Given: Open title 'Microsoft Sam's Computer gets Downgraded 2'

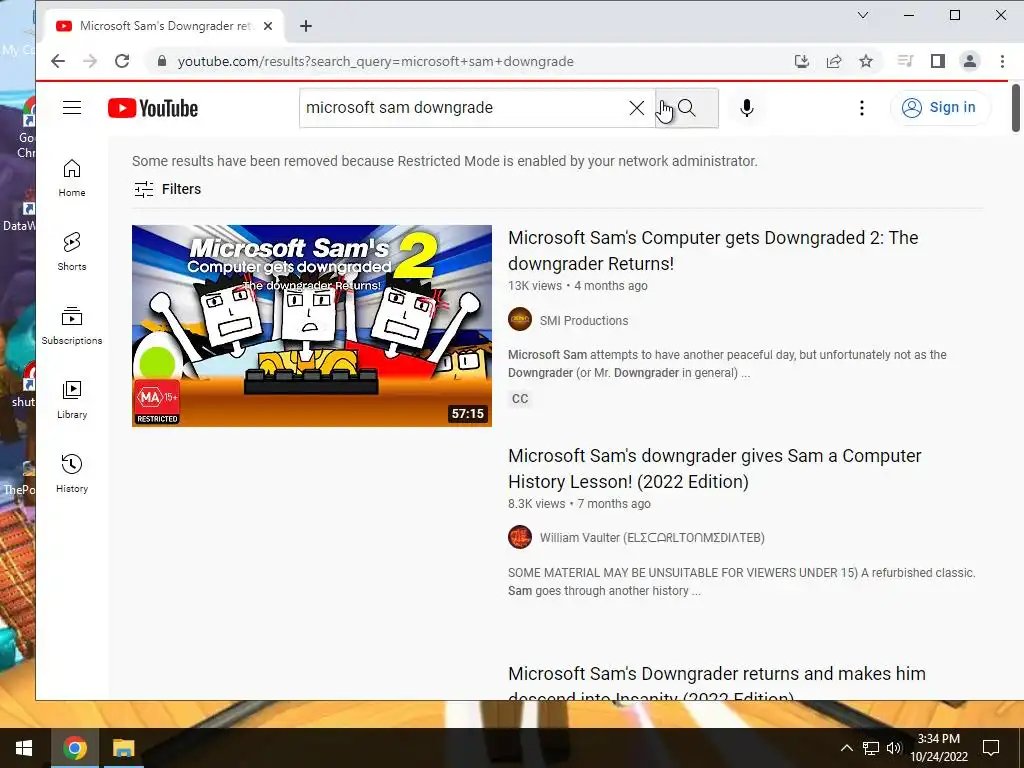Looking at the screenshot, I should click(713, 250).
